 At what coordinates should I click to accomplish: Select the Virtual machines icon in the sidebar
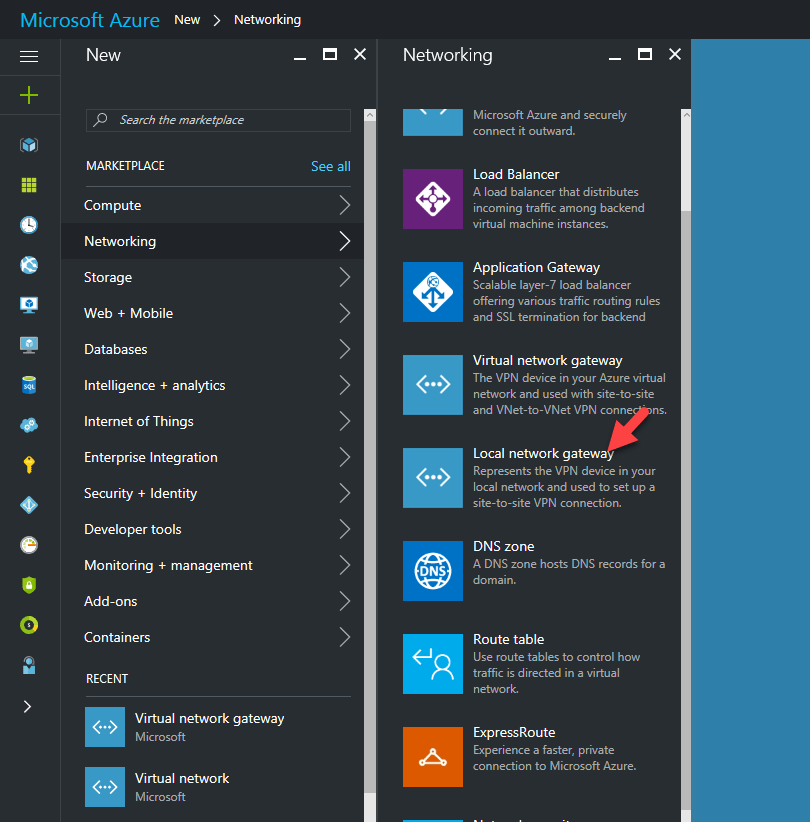tap(28, 305)
